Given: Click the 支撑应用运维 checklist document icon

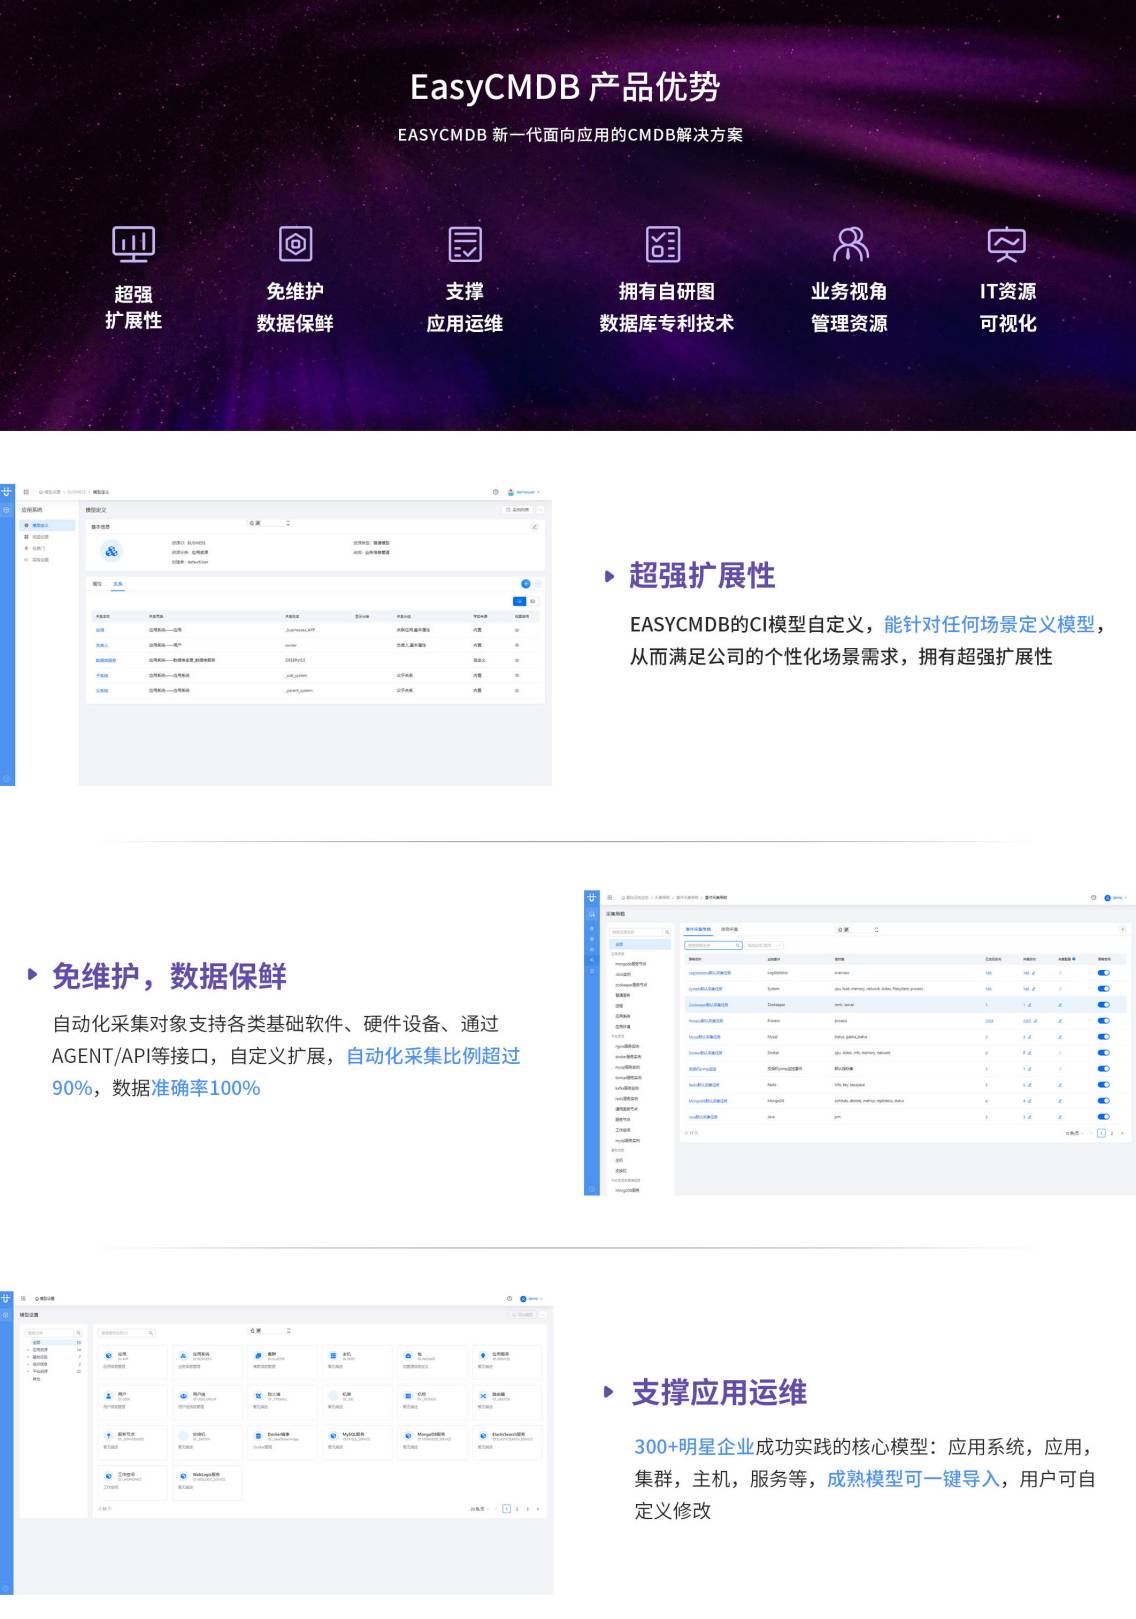Looking at the screenshot, I should pyautogui.click(x=465, y=244).
